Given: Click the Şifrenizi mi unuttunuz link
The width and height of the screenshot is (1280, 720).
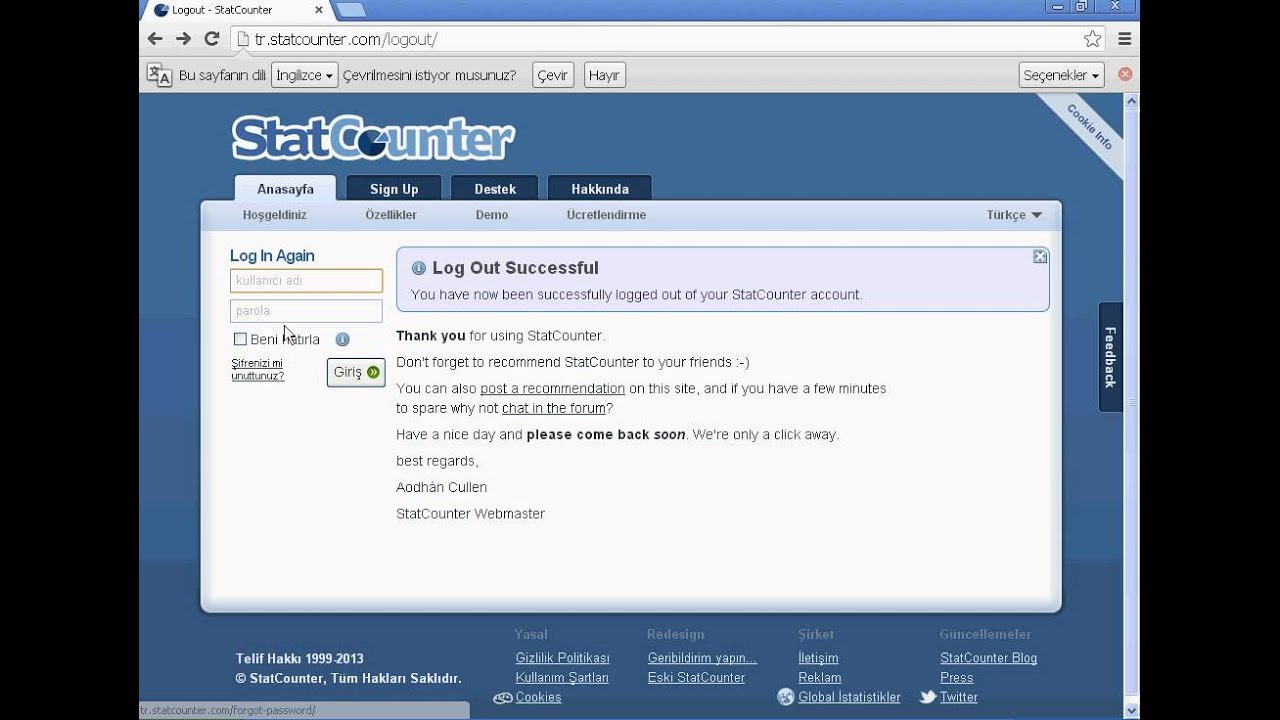Looking at the screenshot, I should pyautogui.click(x=258, y=369).
